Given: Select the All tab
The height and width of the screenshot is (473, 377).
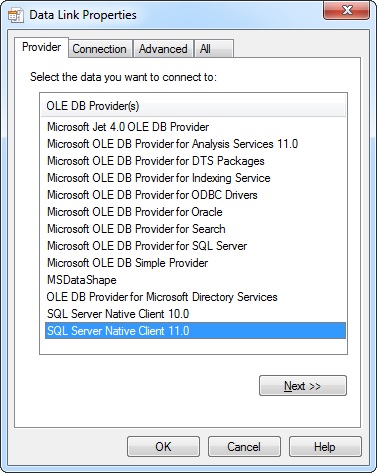Looking at the screenshot, I should 214,49.
